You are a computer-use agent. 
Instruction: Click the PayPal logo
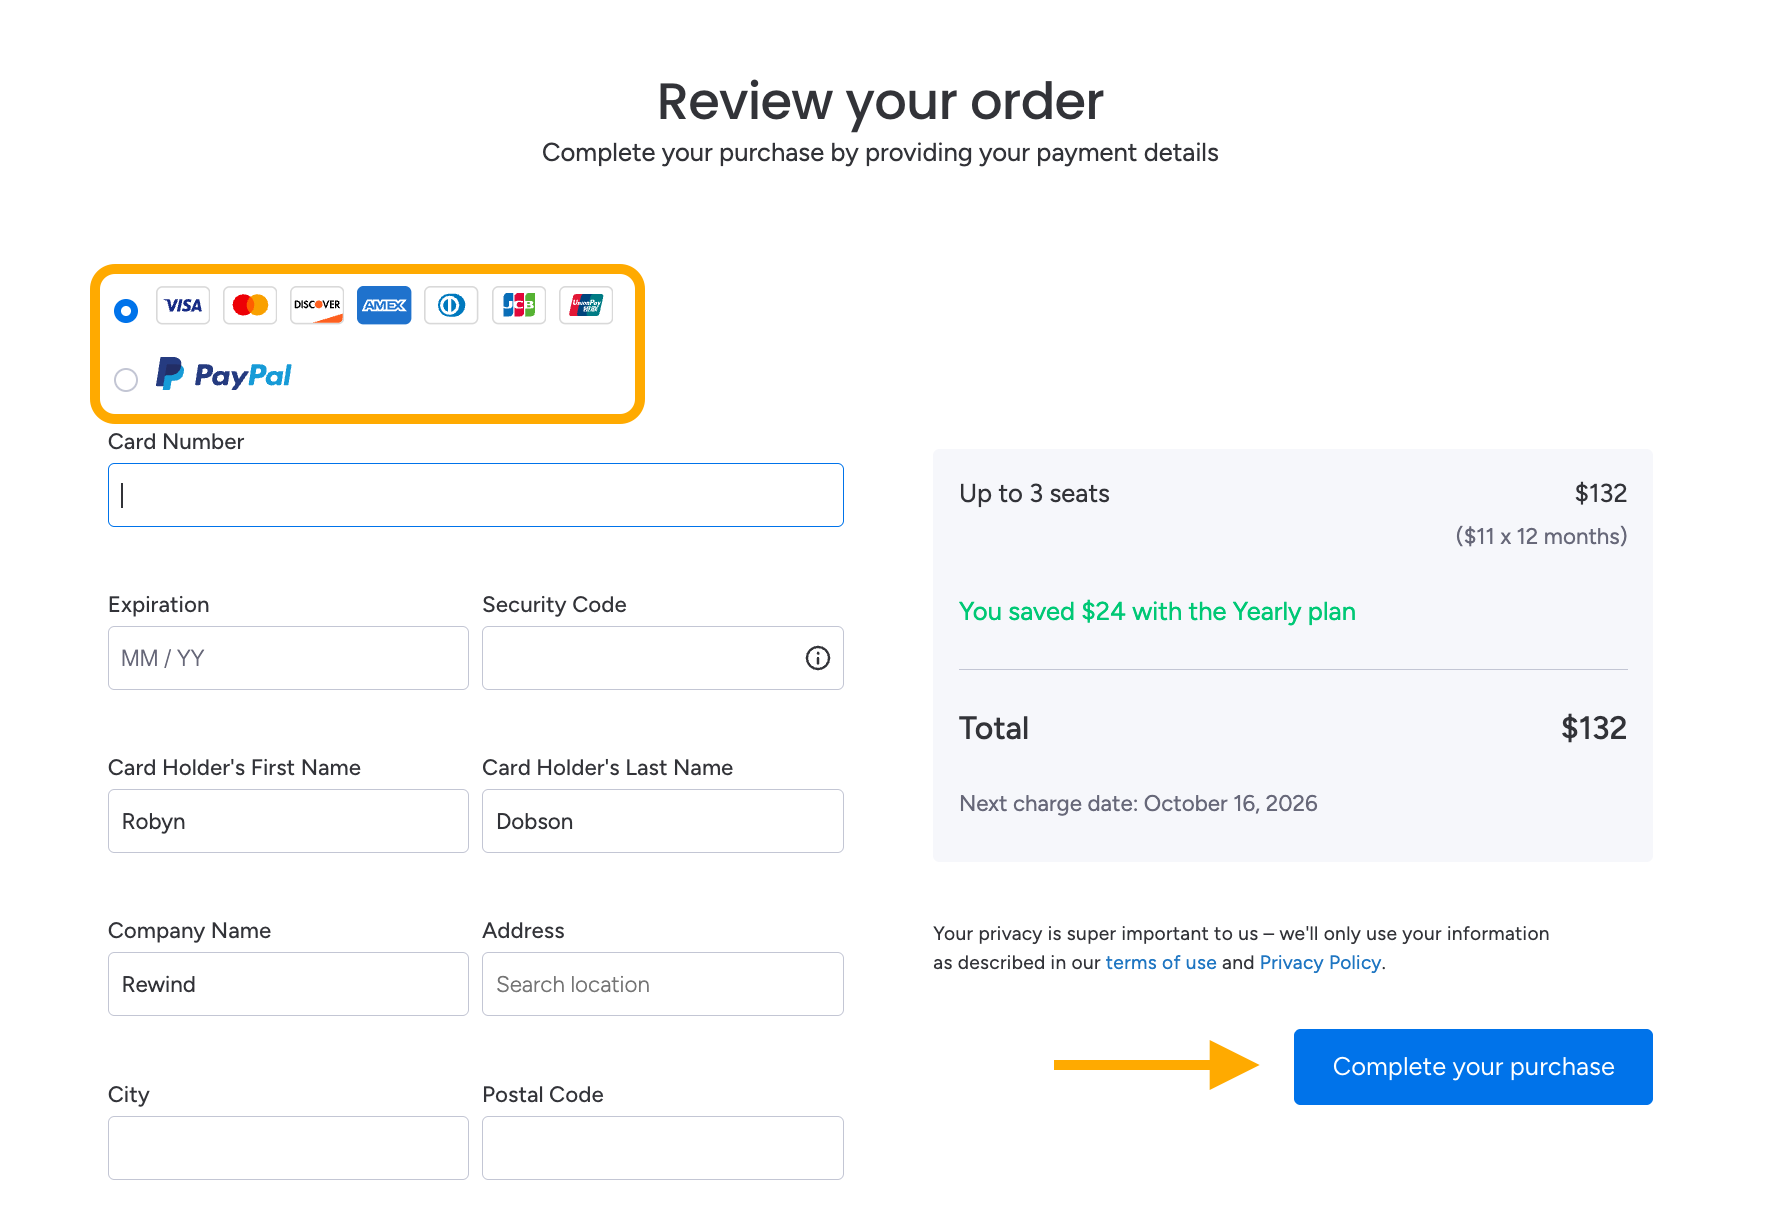(x=224, y=374)
